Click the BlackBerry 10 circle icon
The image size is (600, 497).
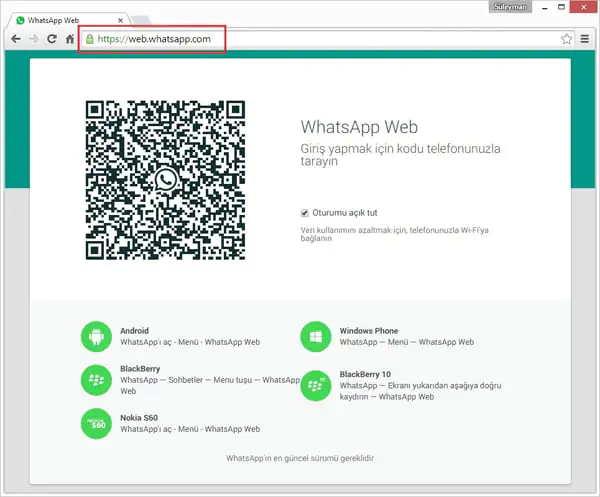316,386
